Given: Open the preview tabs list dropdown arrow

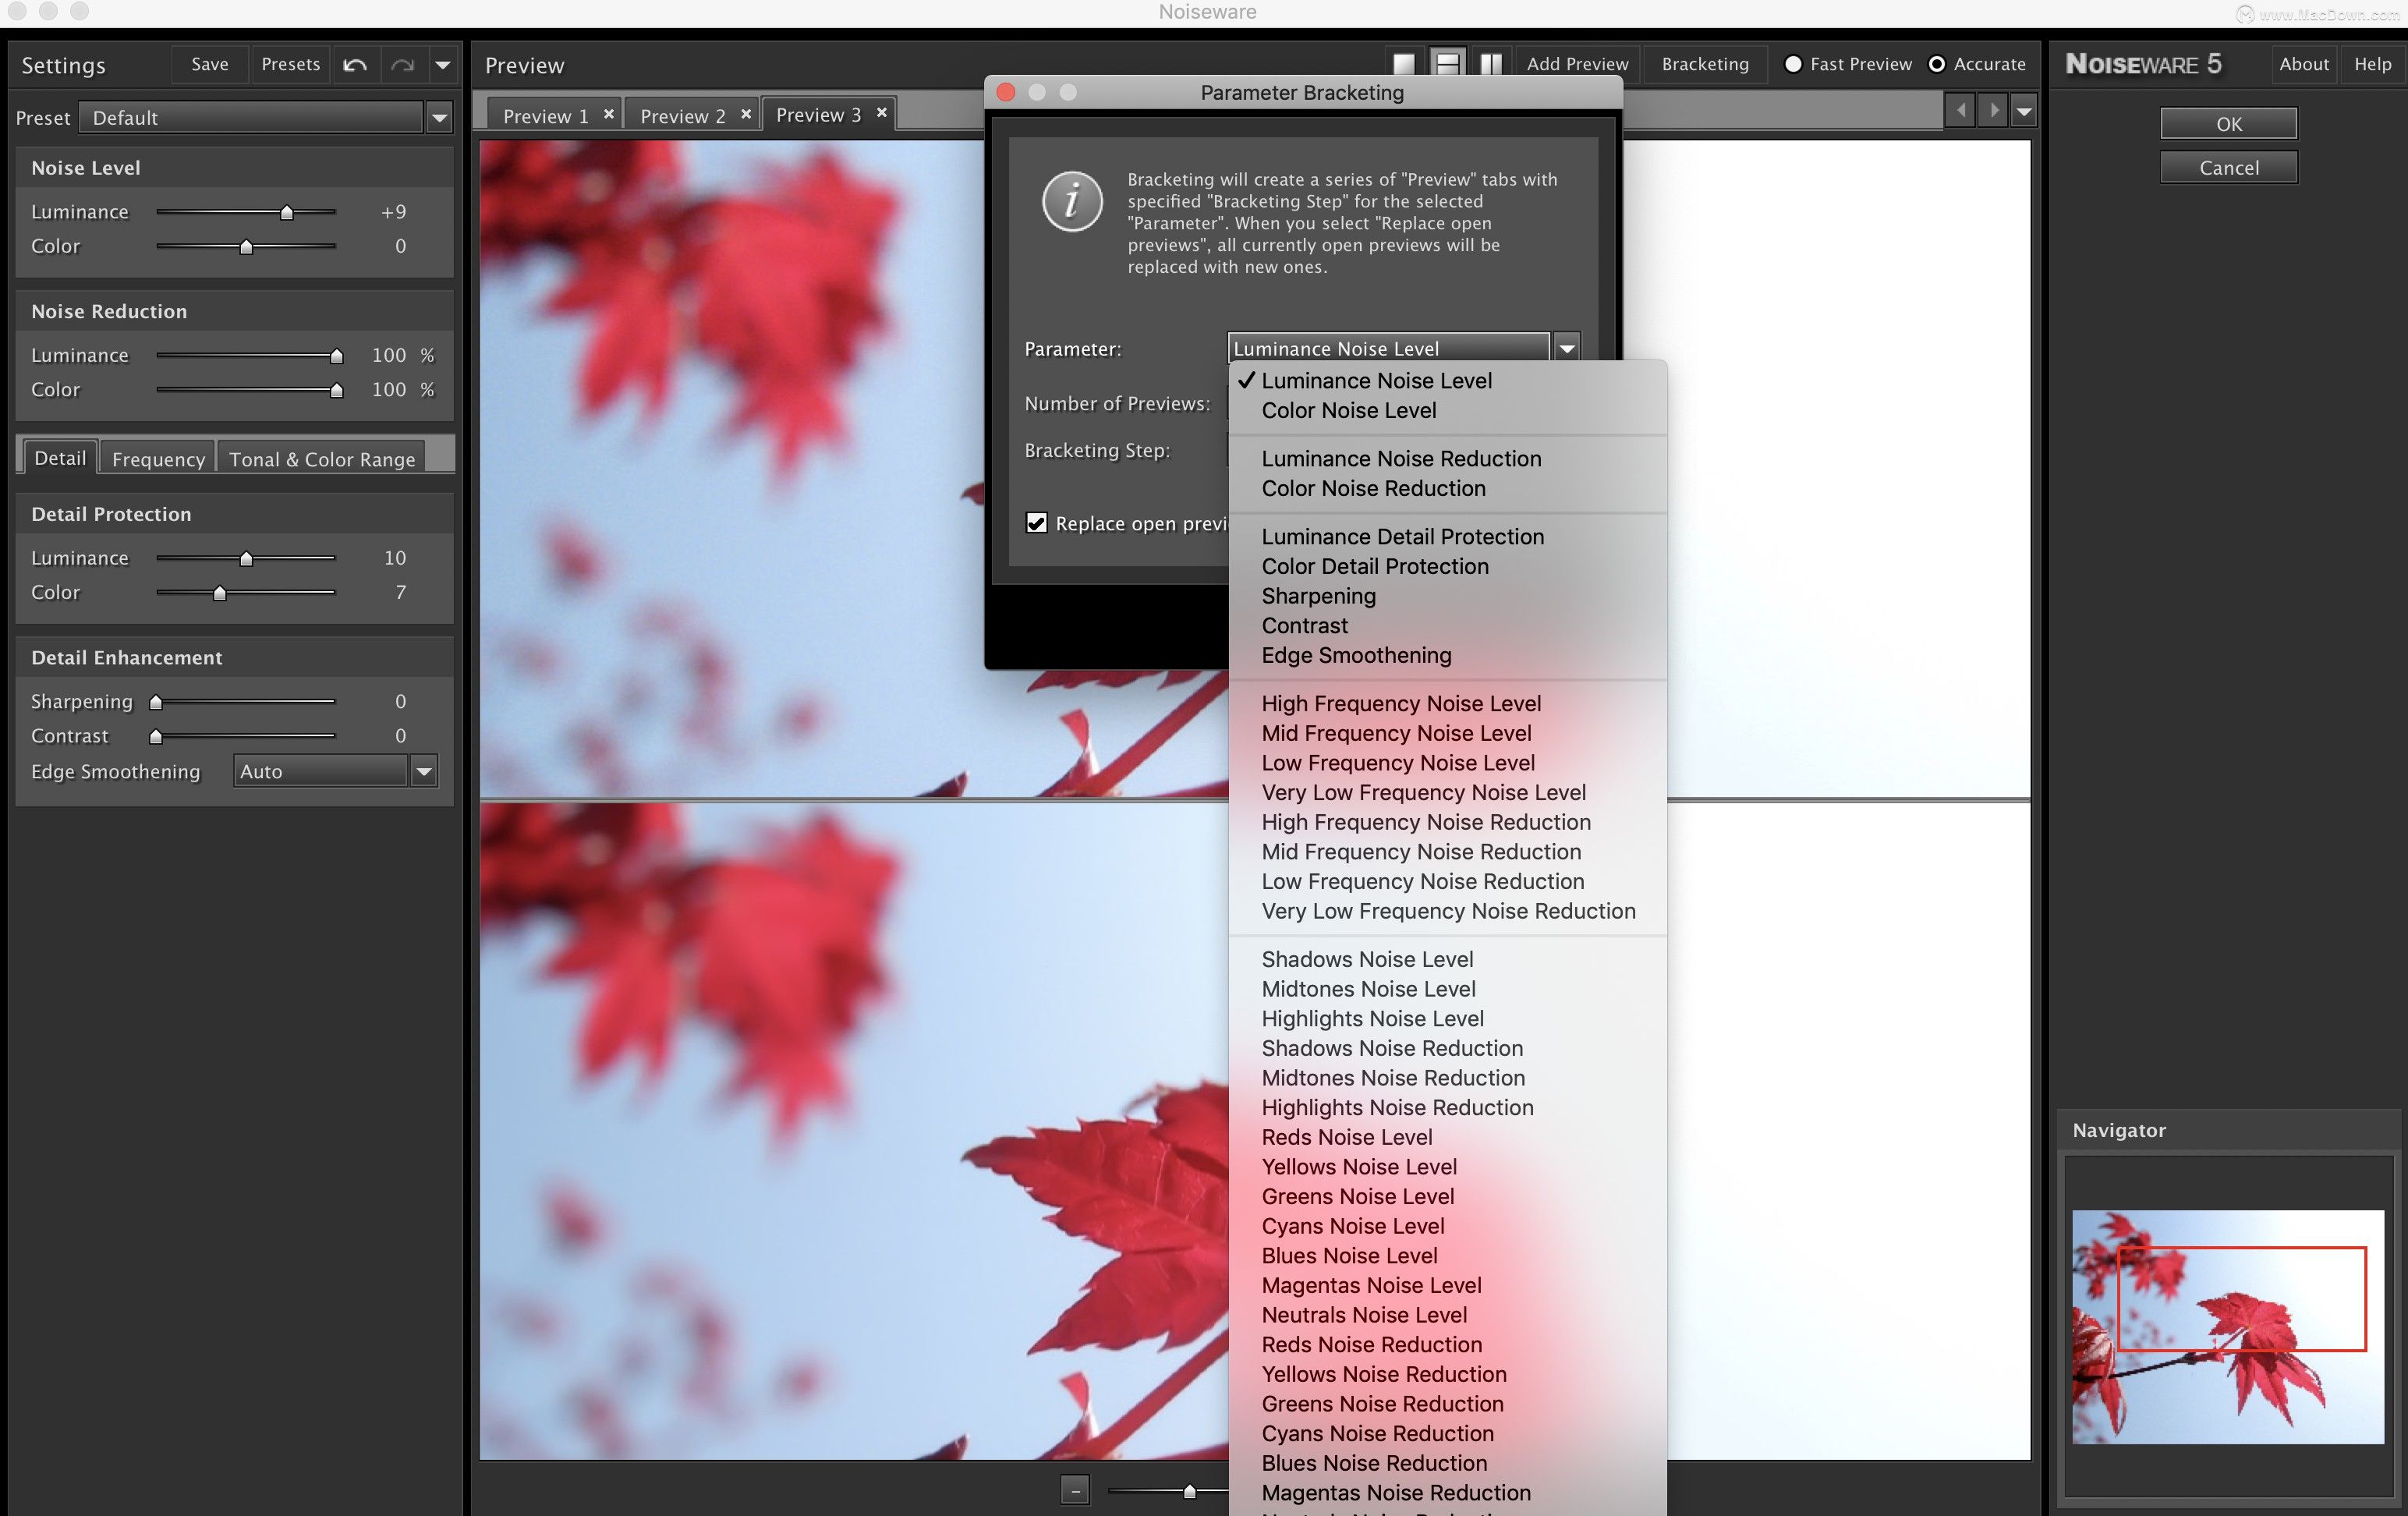Looking at the screenshot, I should coord(2024,111).
